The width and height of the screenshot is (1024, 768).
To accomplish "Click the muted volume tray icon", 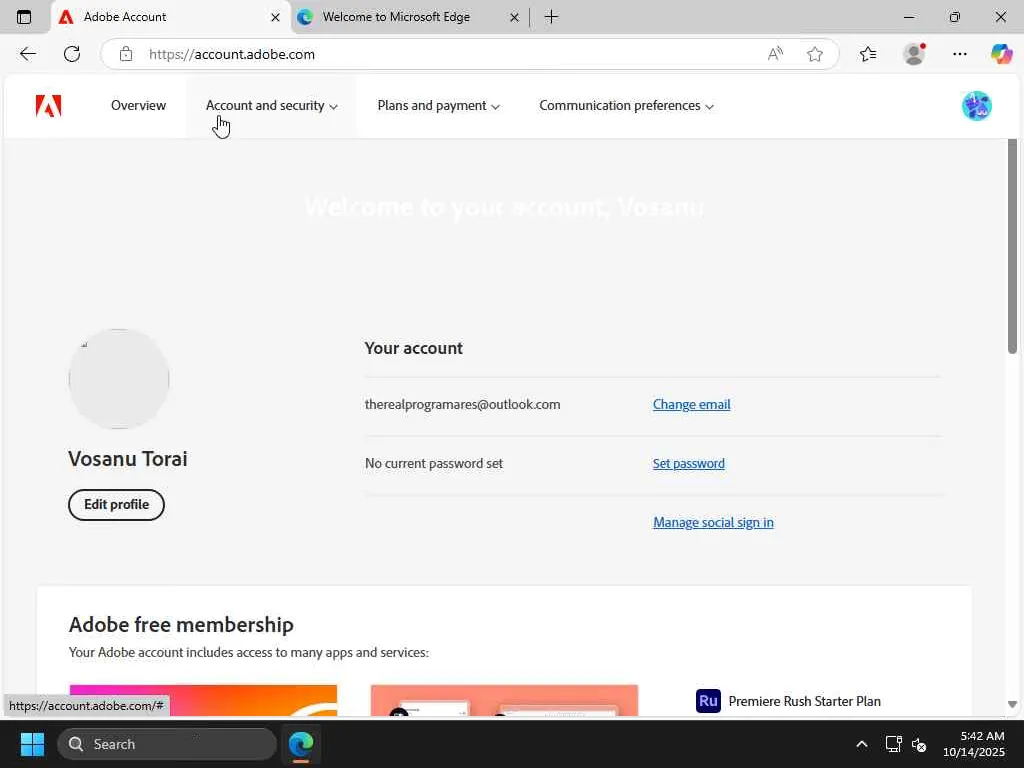I will (920, 744).
